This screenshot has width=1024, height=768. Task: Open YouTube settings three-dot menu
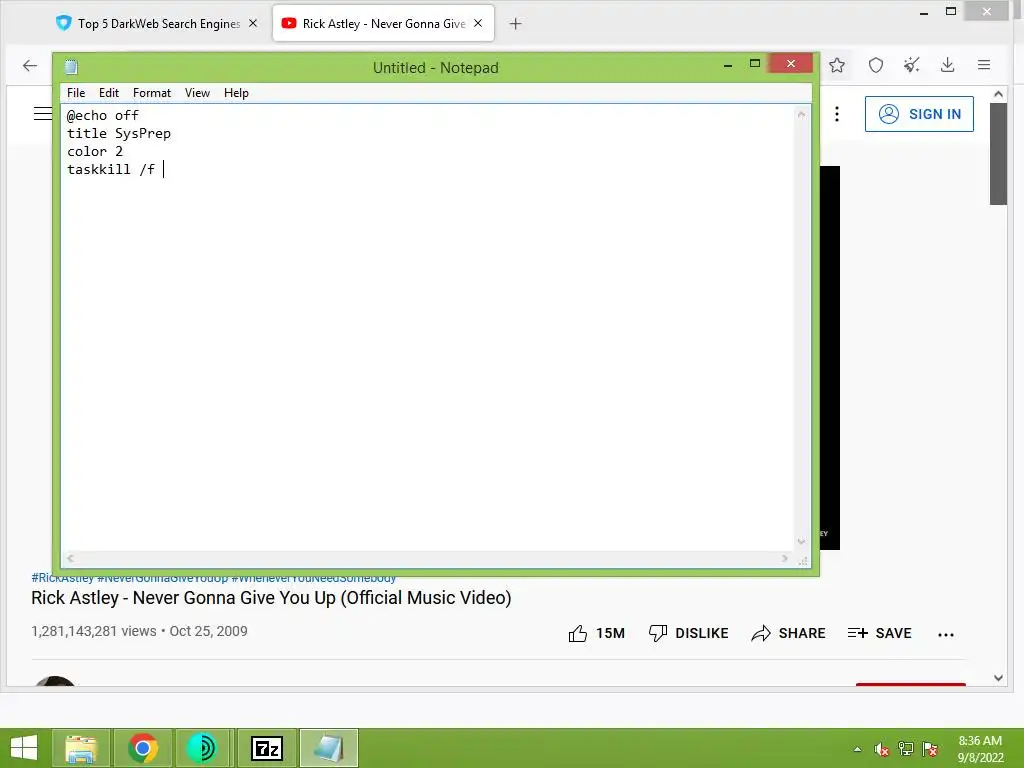point(837,114)
